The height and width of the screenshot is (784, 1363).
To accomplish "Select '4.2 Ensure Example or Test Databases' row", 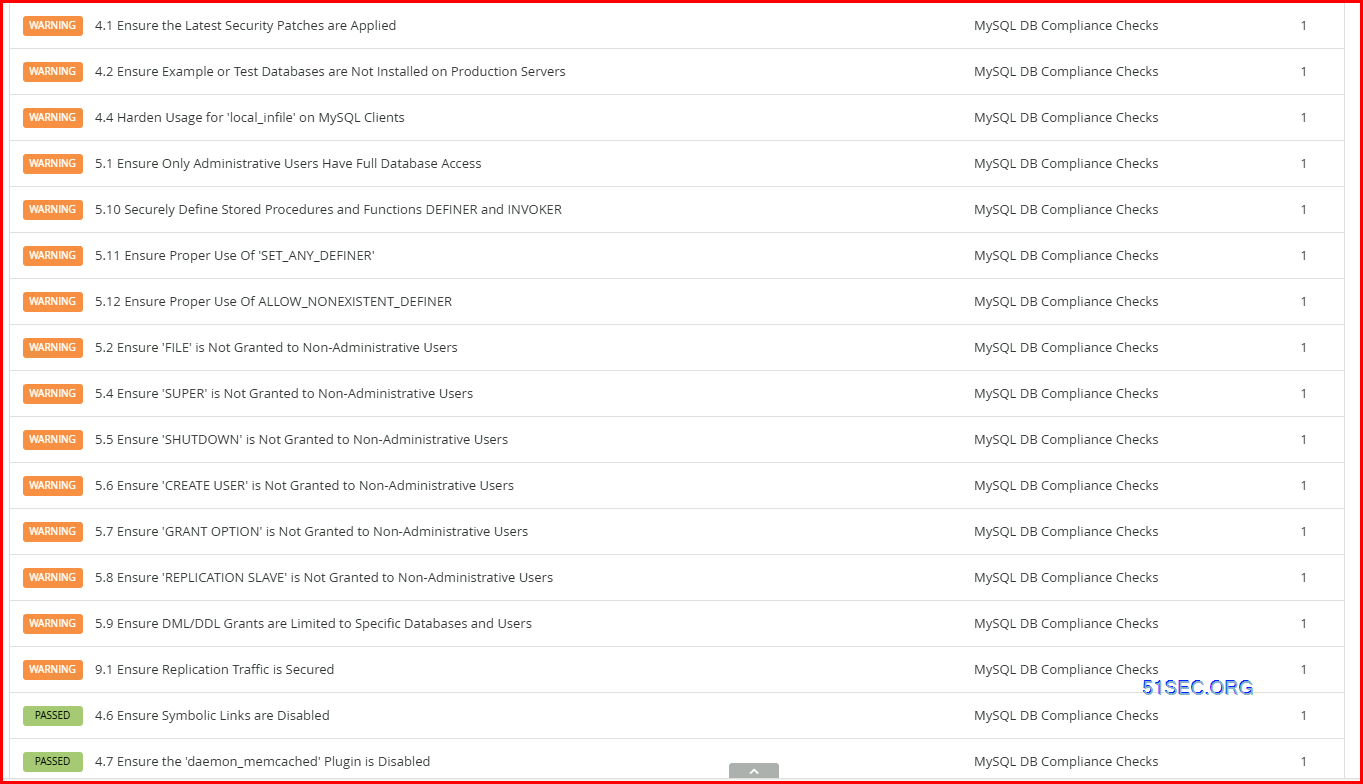I will (x=677, y=72).
